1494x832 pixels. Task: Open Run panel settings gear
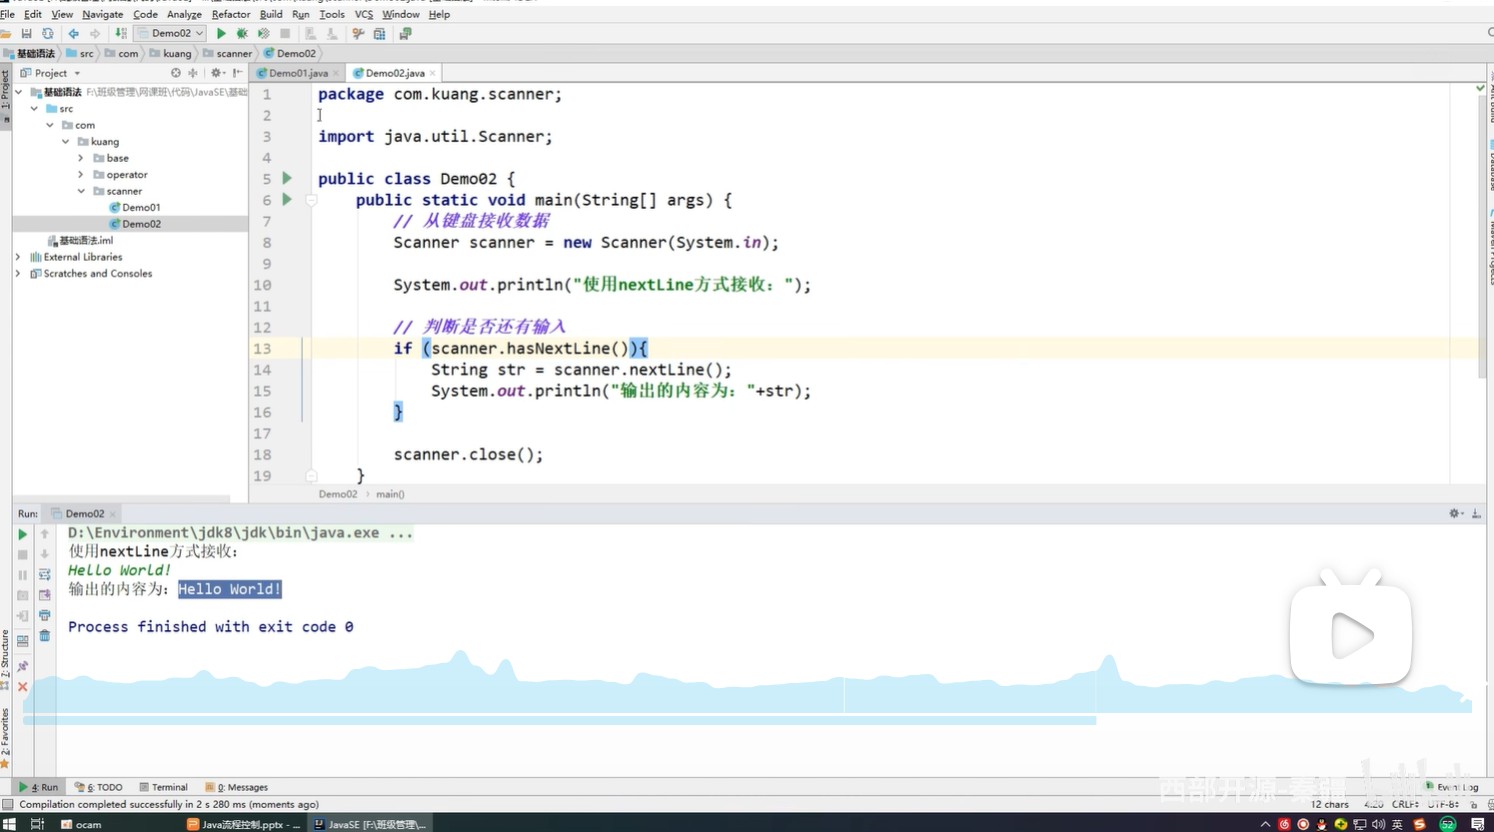coord(1455,513)
